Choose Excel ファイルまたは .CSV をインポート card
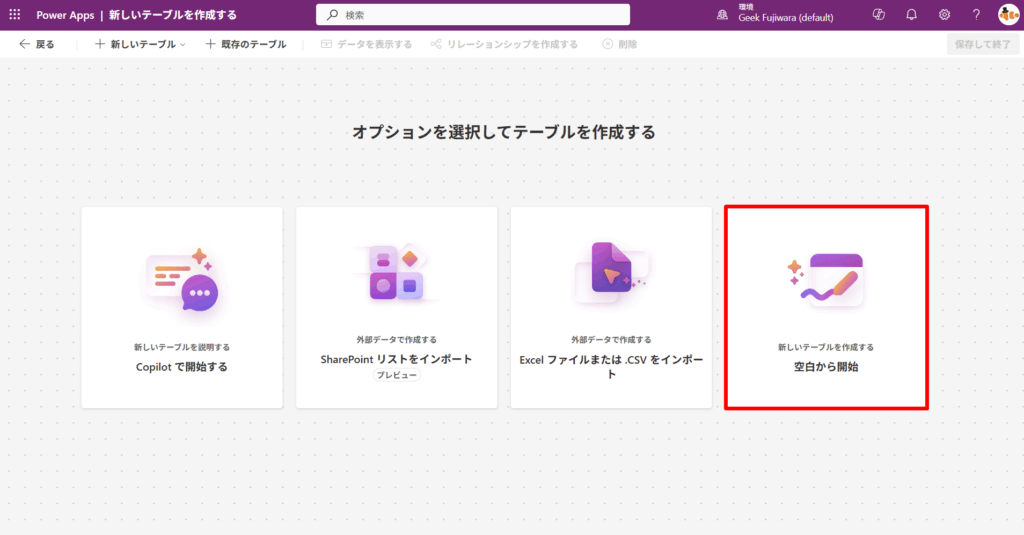Viewport: 1024px width, 535px height. pos(611,308)
